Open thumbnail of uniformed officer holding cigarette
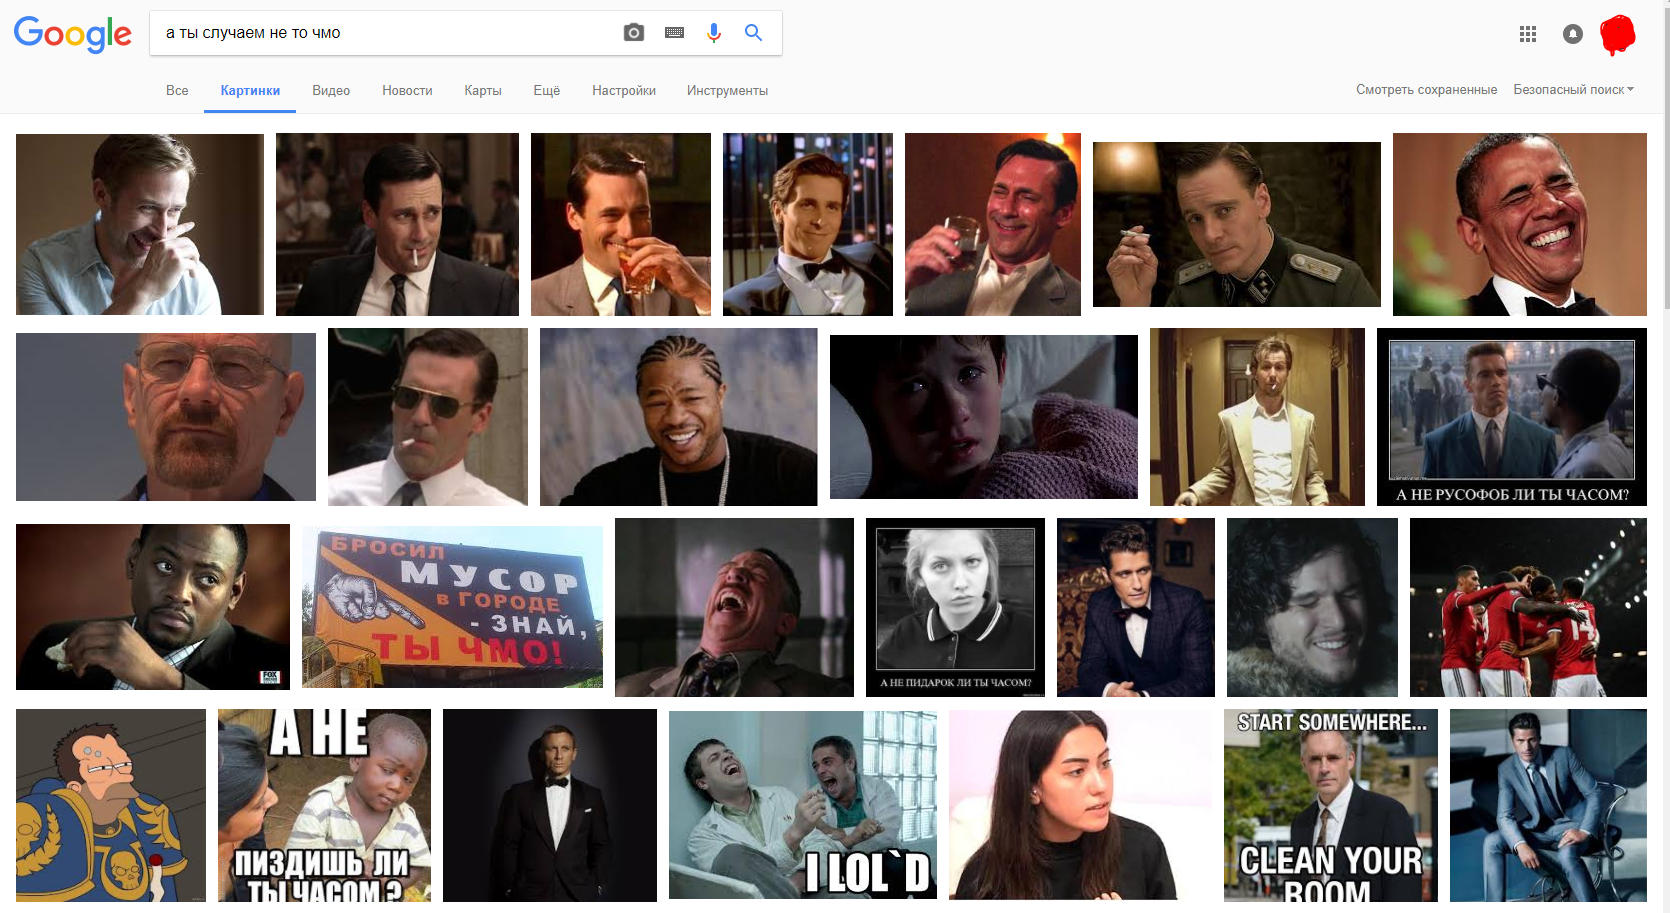This screenshot has width=1670, height=913. (x=1237, y=224)
